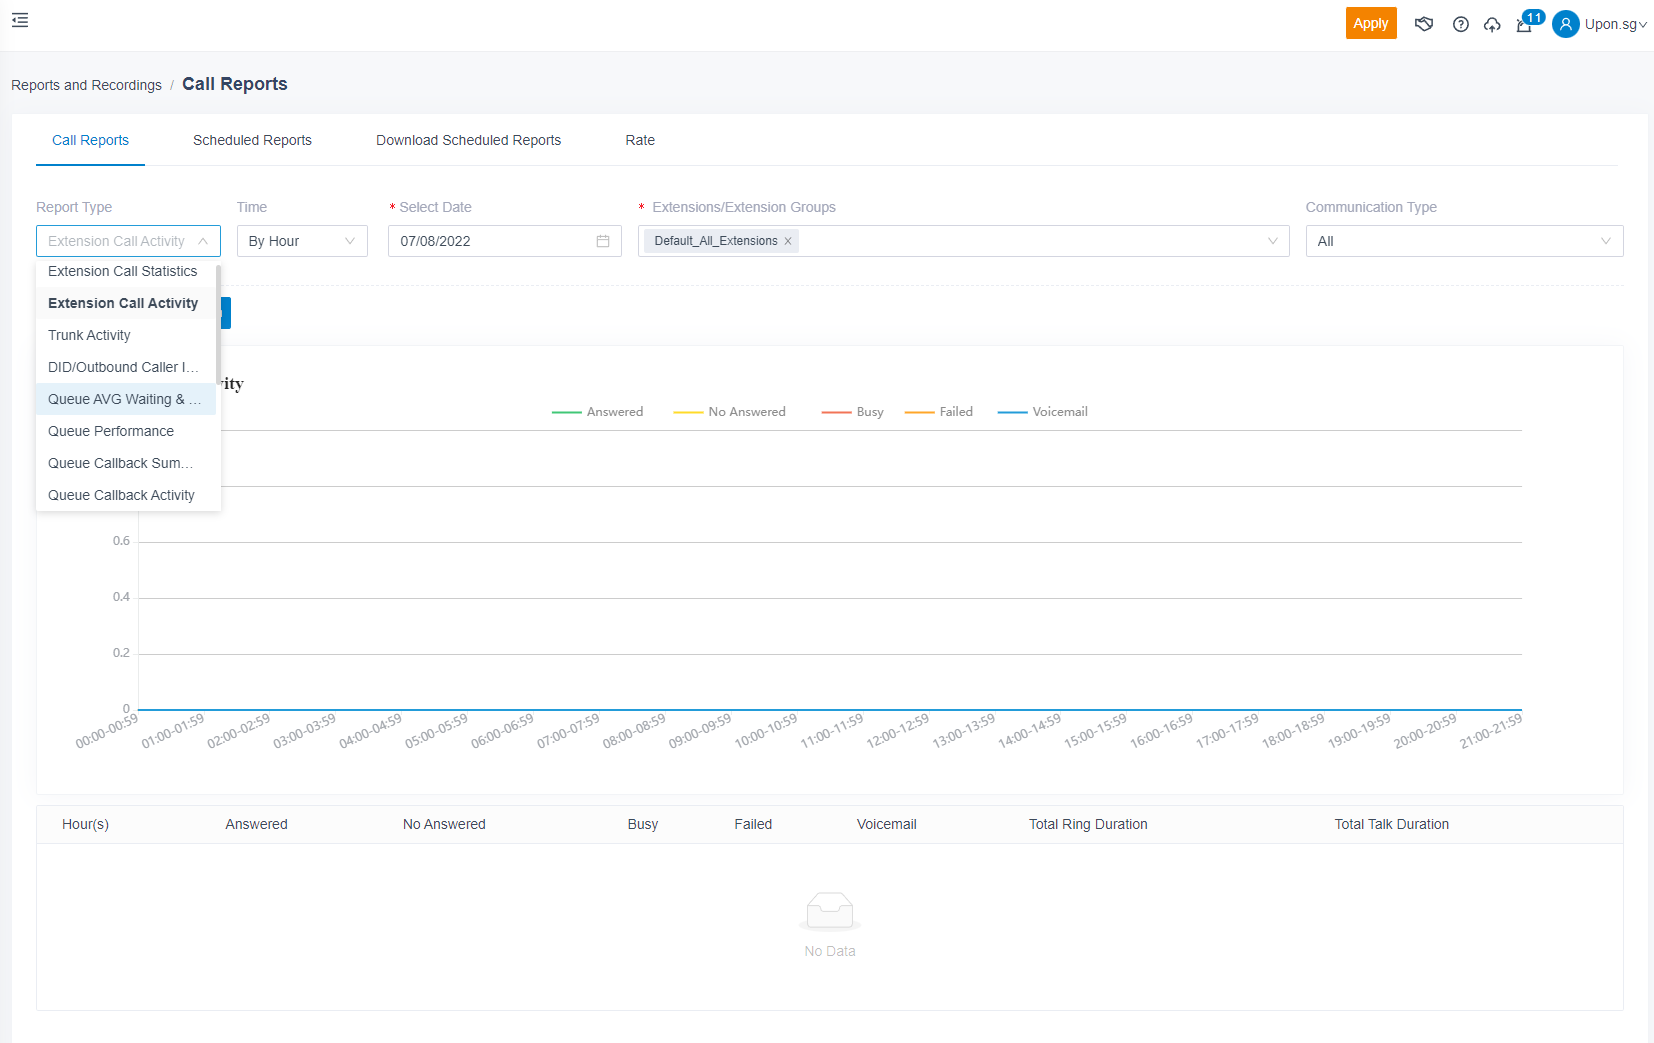Switch to the Scheduled Reports tab
The height and width of the screenshot is (1043, 1654).
252,140
